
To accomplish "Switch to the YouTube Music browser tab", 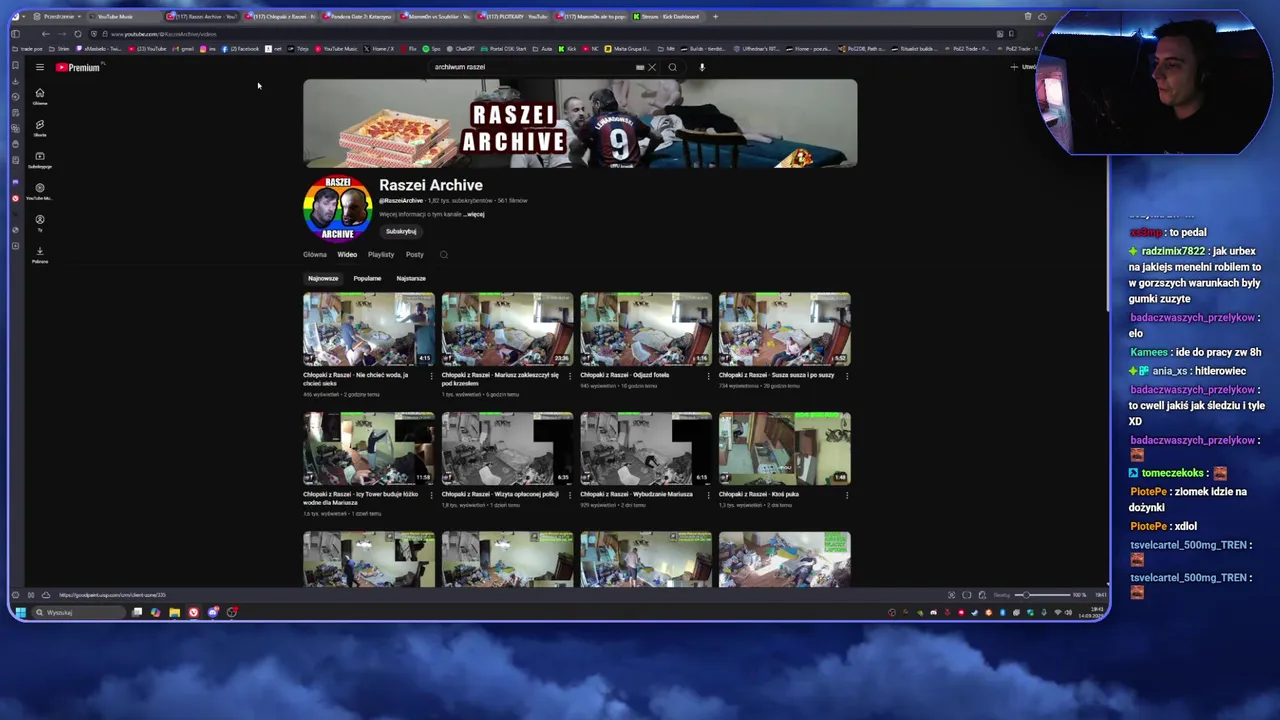I will tap(122, 16).
